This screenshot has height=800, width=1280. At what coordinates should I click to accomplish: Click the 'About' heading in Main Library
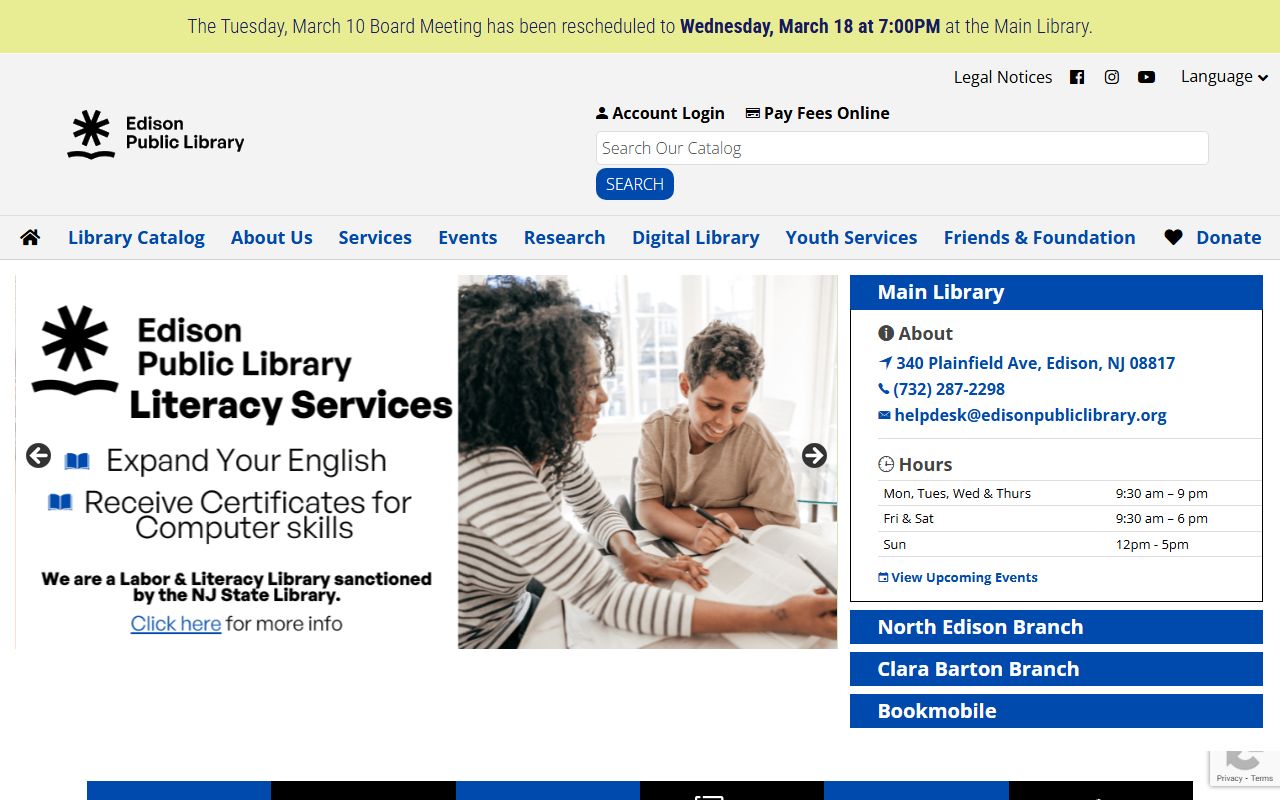[915, 333]
